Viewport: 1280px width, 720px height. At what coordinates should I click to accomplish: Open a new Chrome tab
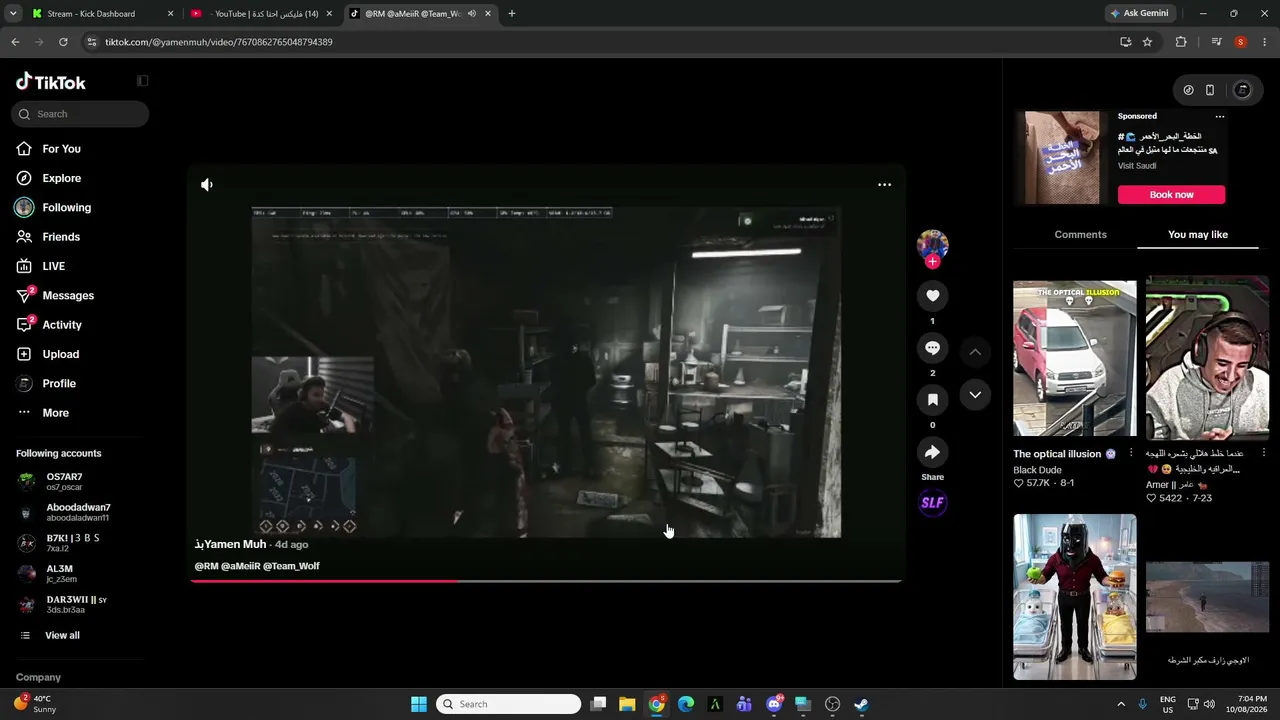(x=512, y=14)
